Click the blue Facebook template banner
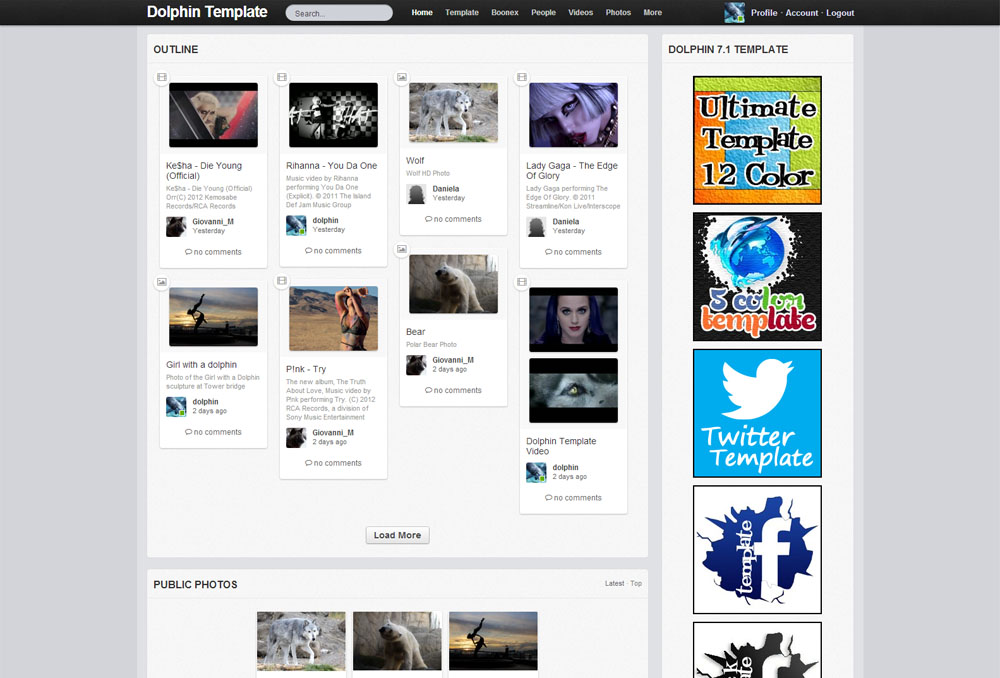This screenshot has height=678, width=1000. pos(758,550)
